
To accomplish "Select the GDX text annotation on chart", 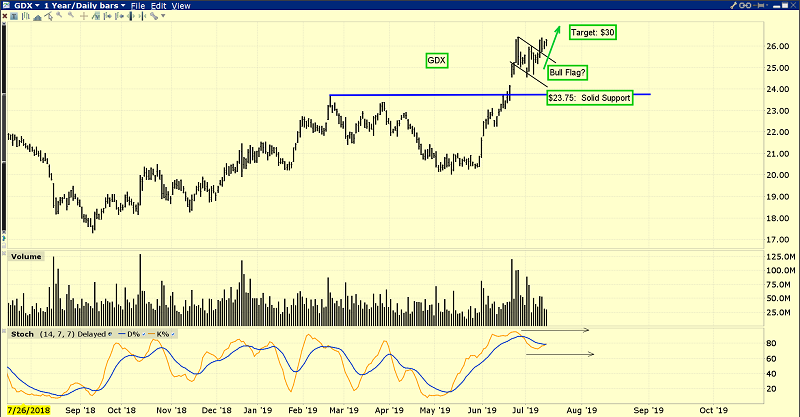I will (x=436, y=60).
